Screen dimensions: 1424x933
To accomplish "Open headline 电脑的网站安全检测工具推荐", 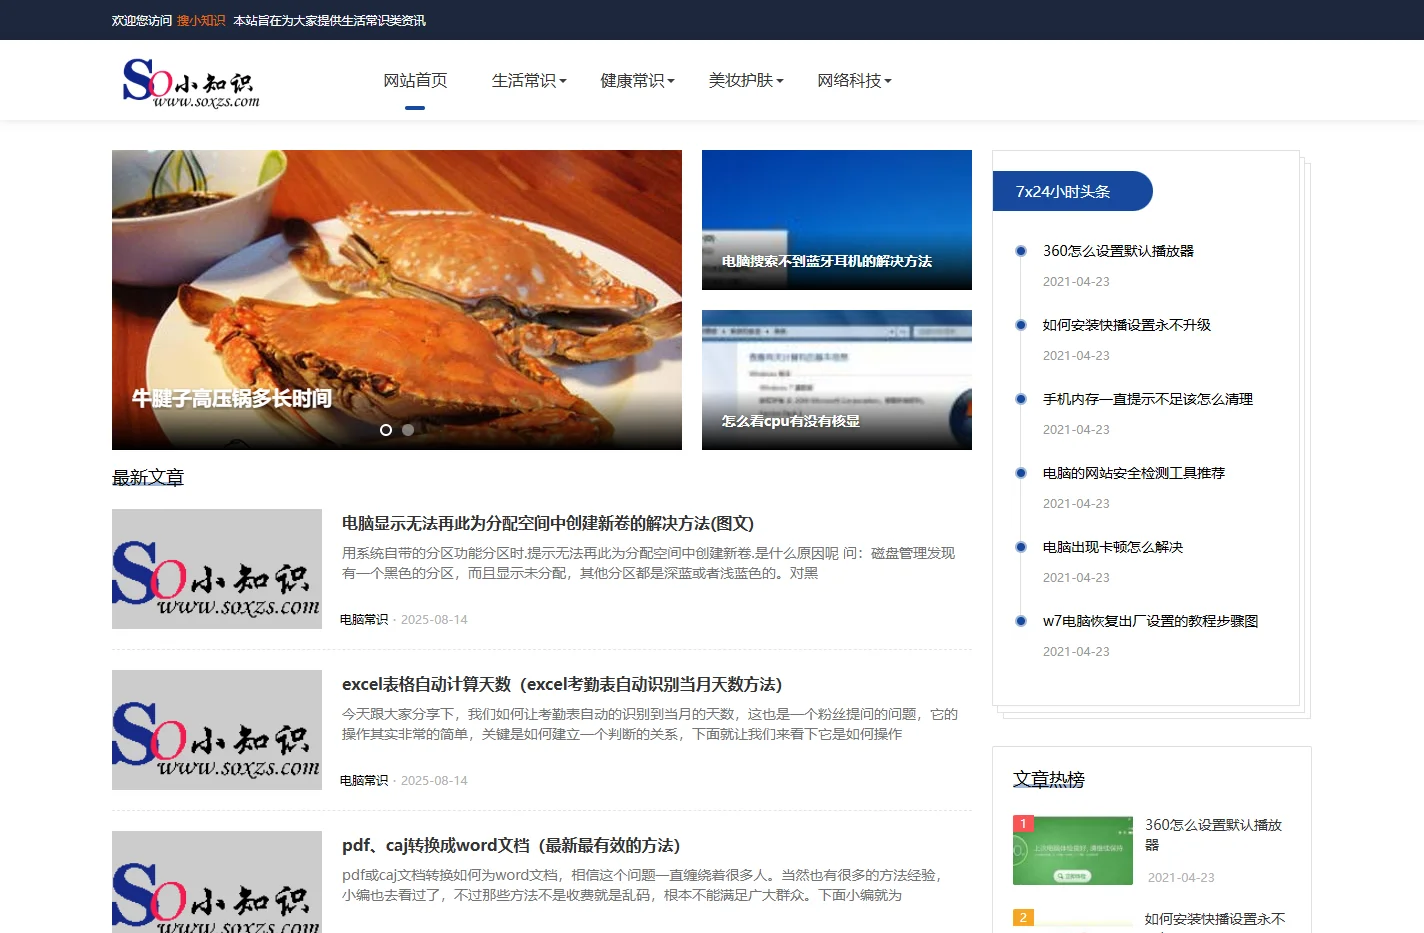I will (1134, 473).
